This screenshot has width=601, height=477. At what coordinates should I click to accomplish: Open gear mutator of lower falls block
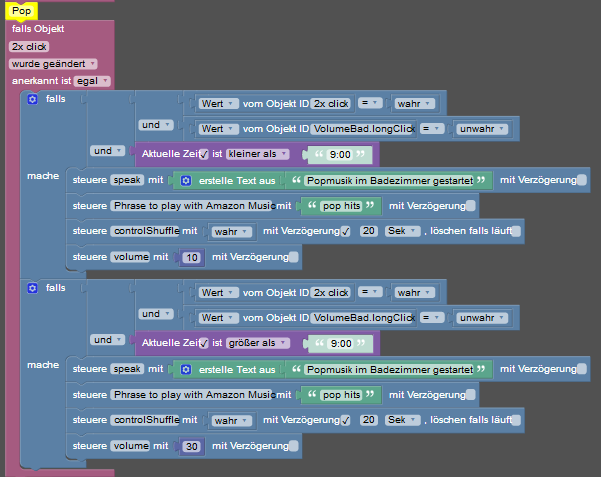pyautogui.click(x=33, y=288)
